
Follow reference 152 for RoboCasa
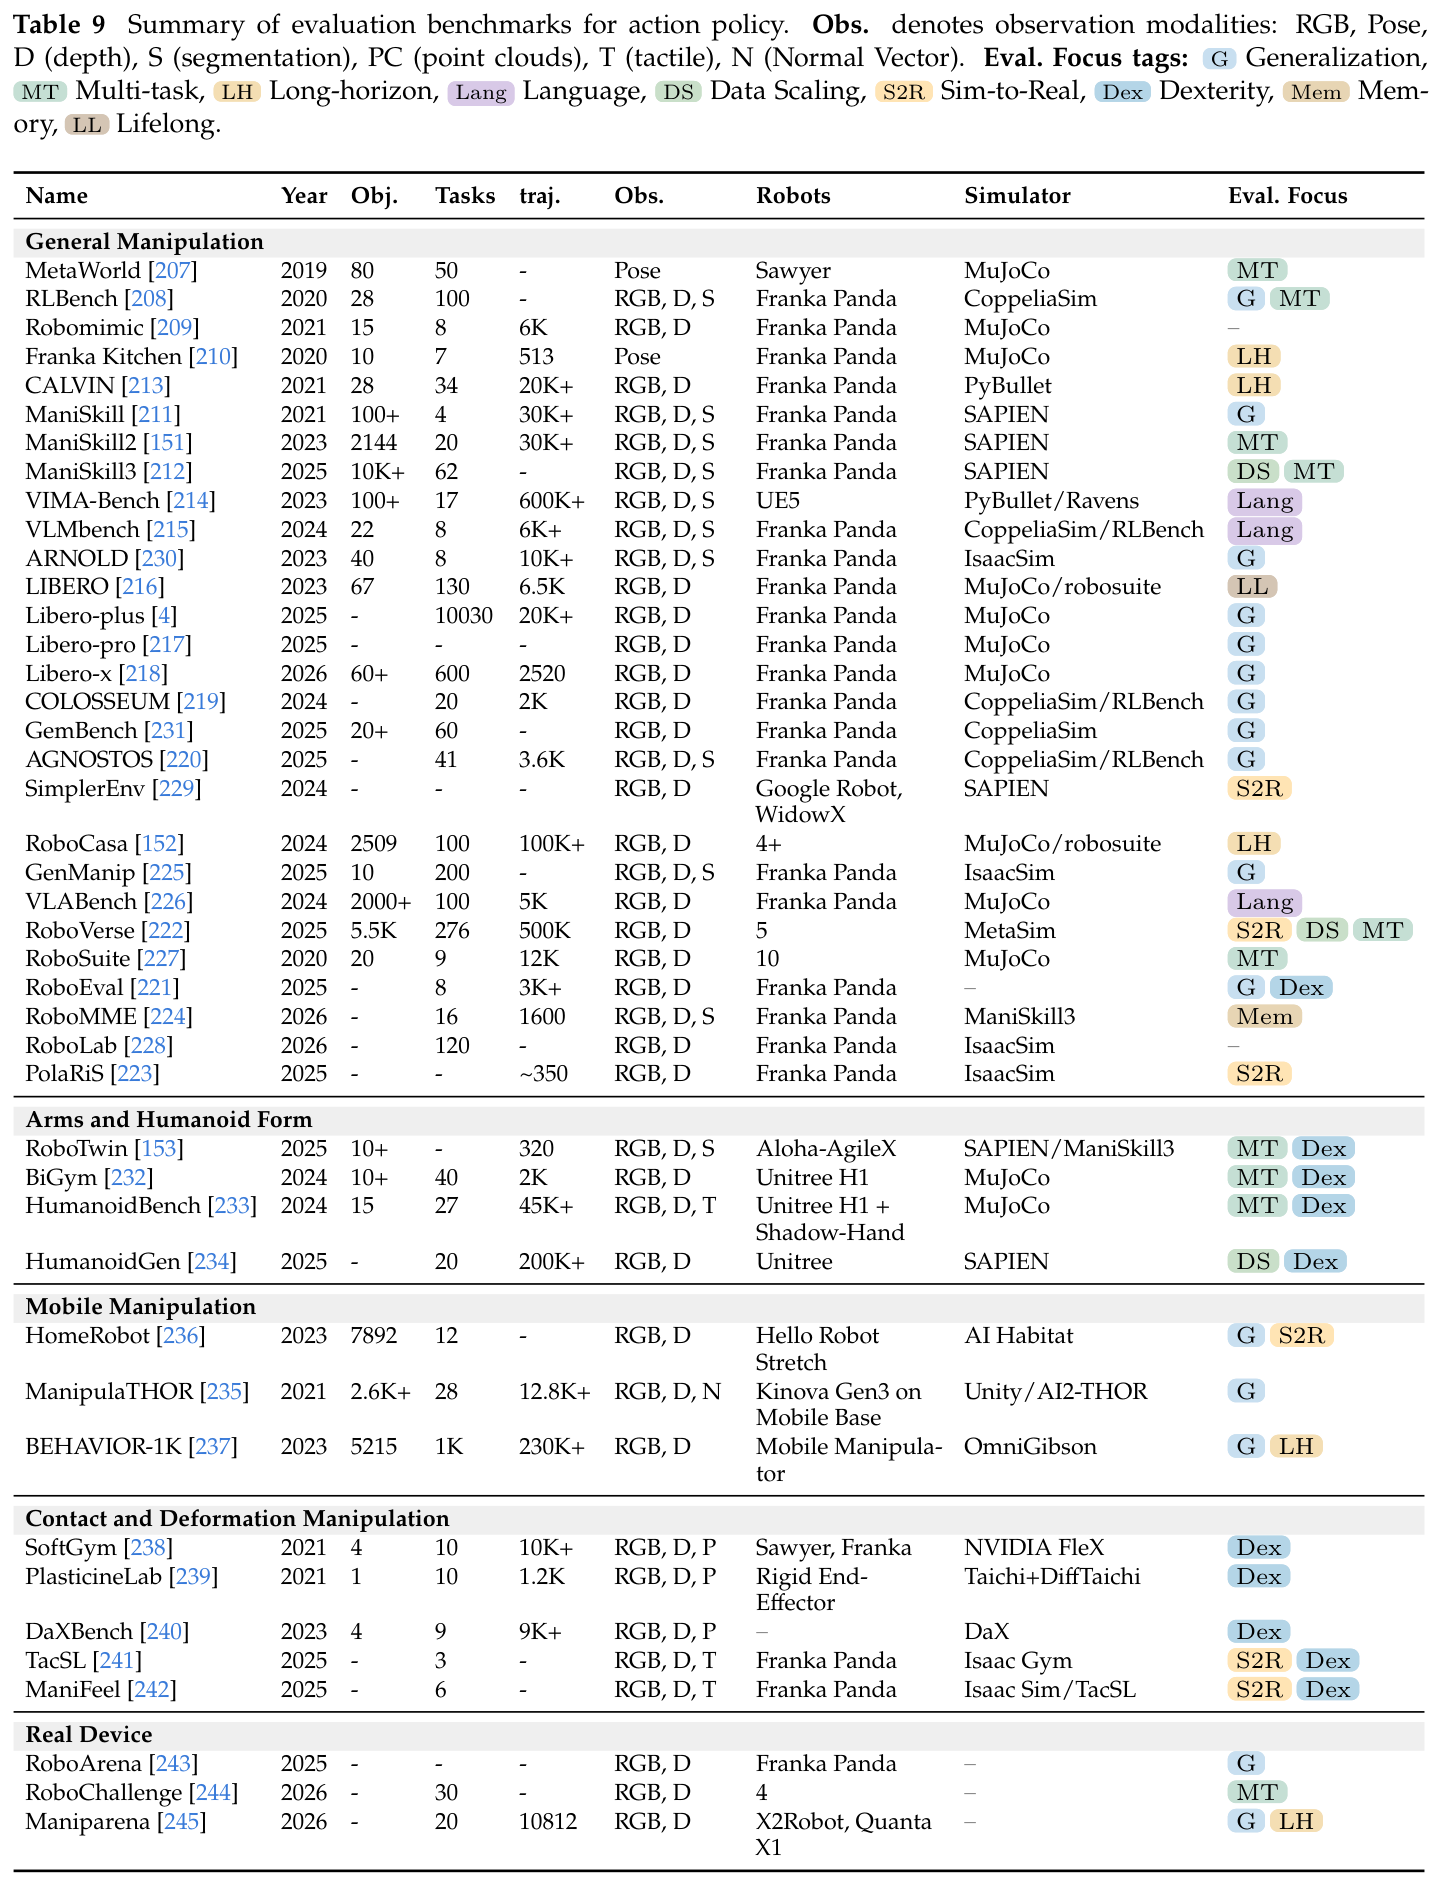click(x=160, y=844)
